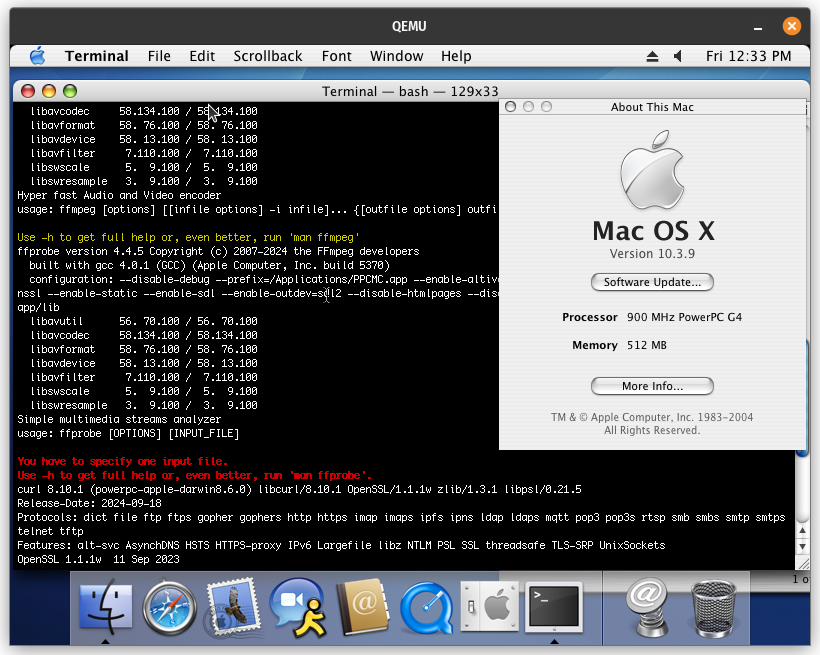This screenshot has width=820, height=655.
Task: Click the spring-mounted @ icon in the Dock
Action: [x=648, y=607]
